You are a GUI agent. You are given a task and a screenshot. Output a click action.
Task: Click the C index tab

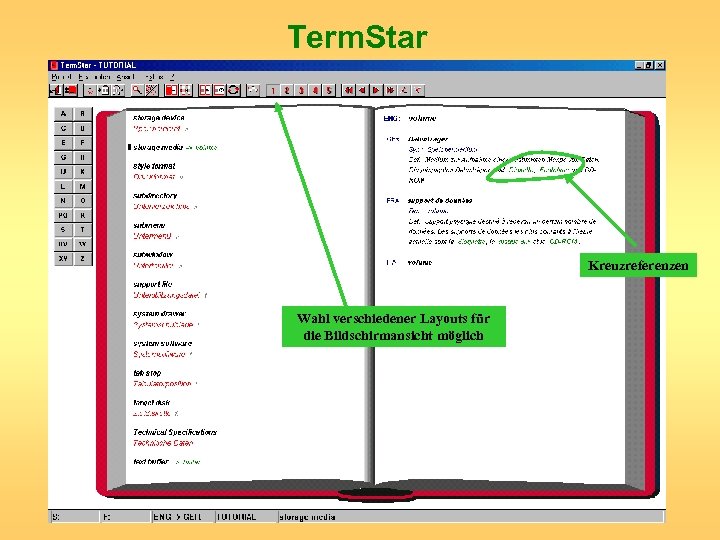click(63, 129)
